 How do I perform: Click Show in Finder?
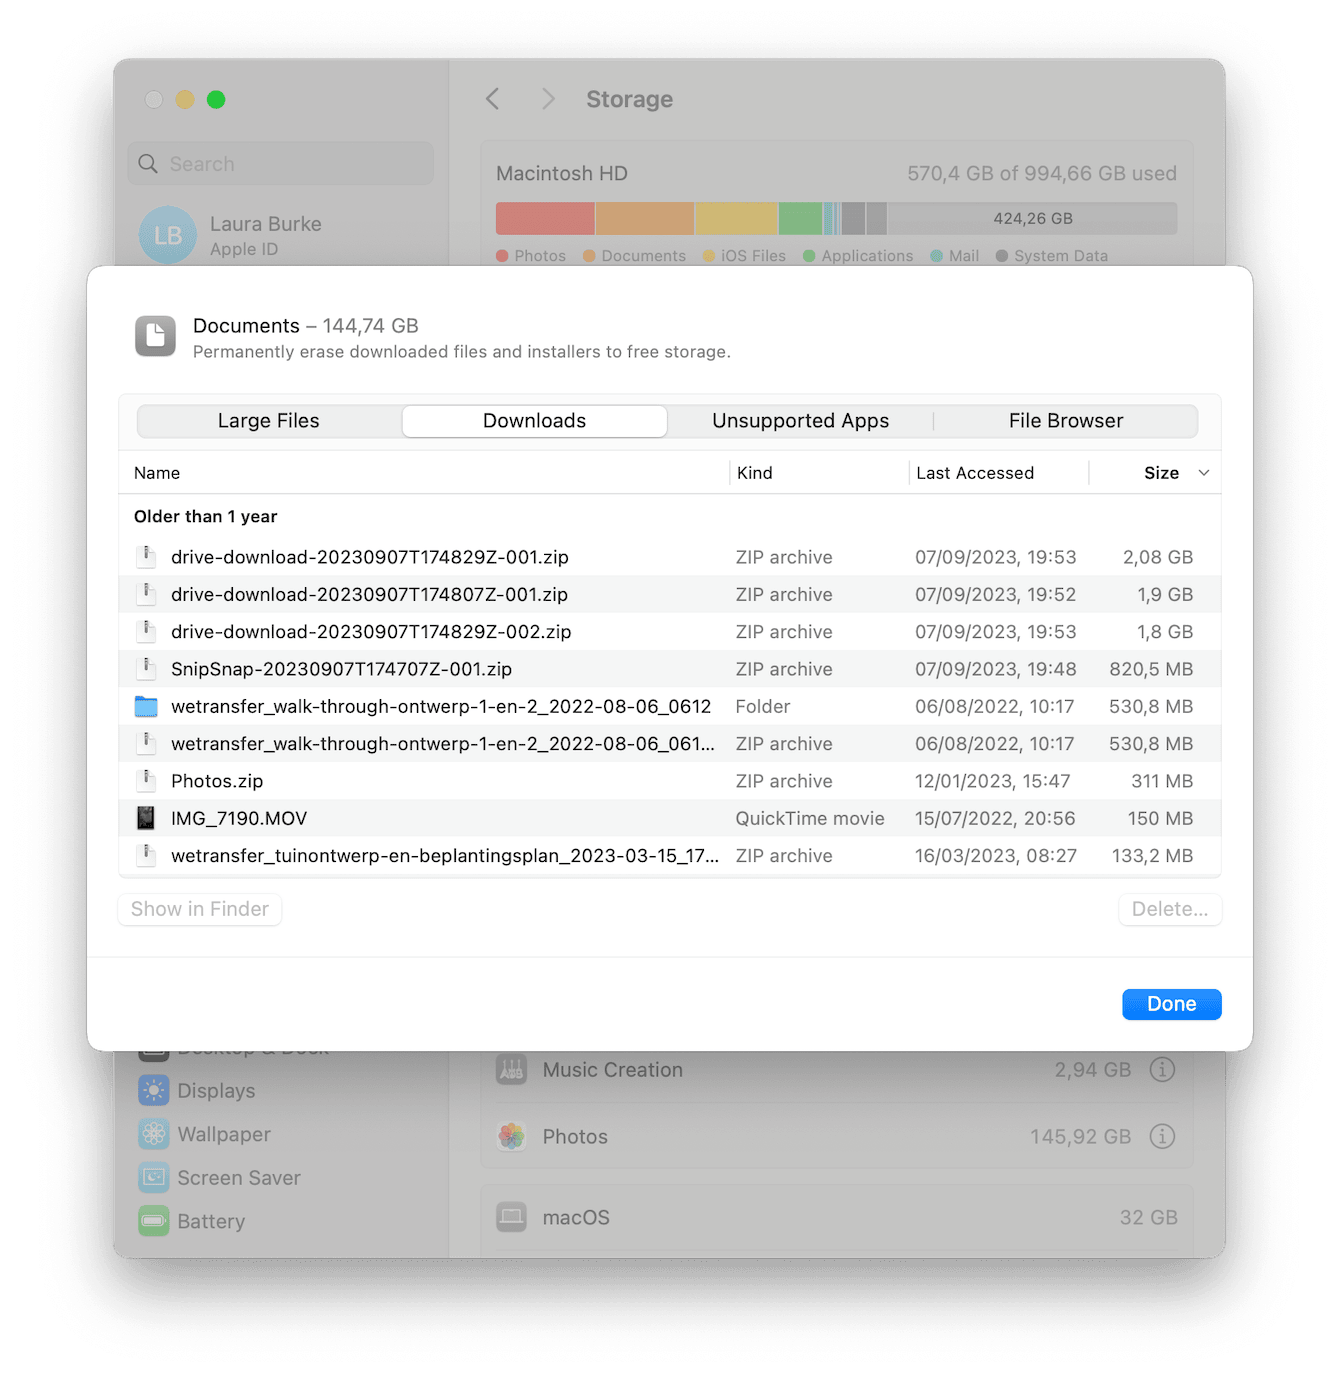(199, 909)
